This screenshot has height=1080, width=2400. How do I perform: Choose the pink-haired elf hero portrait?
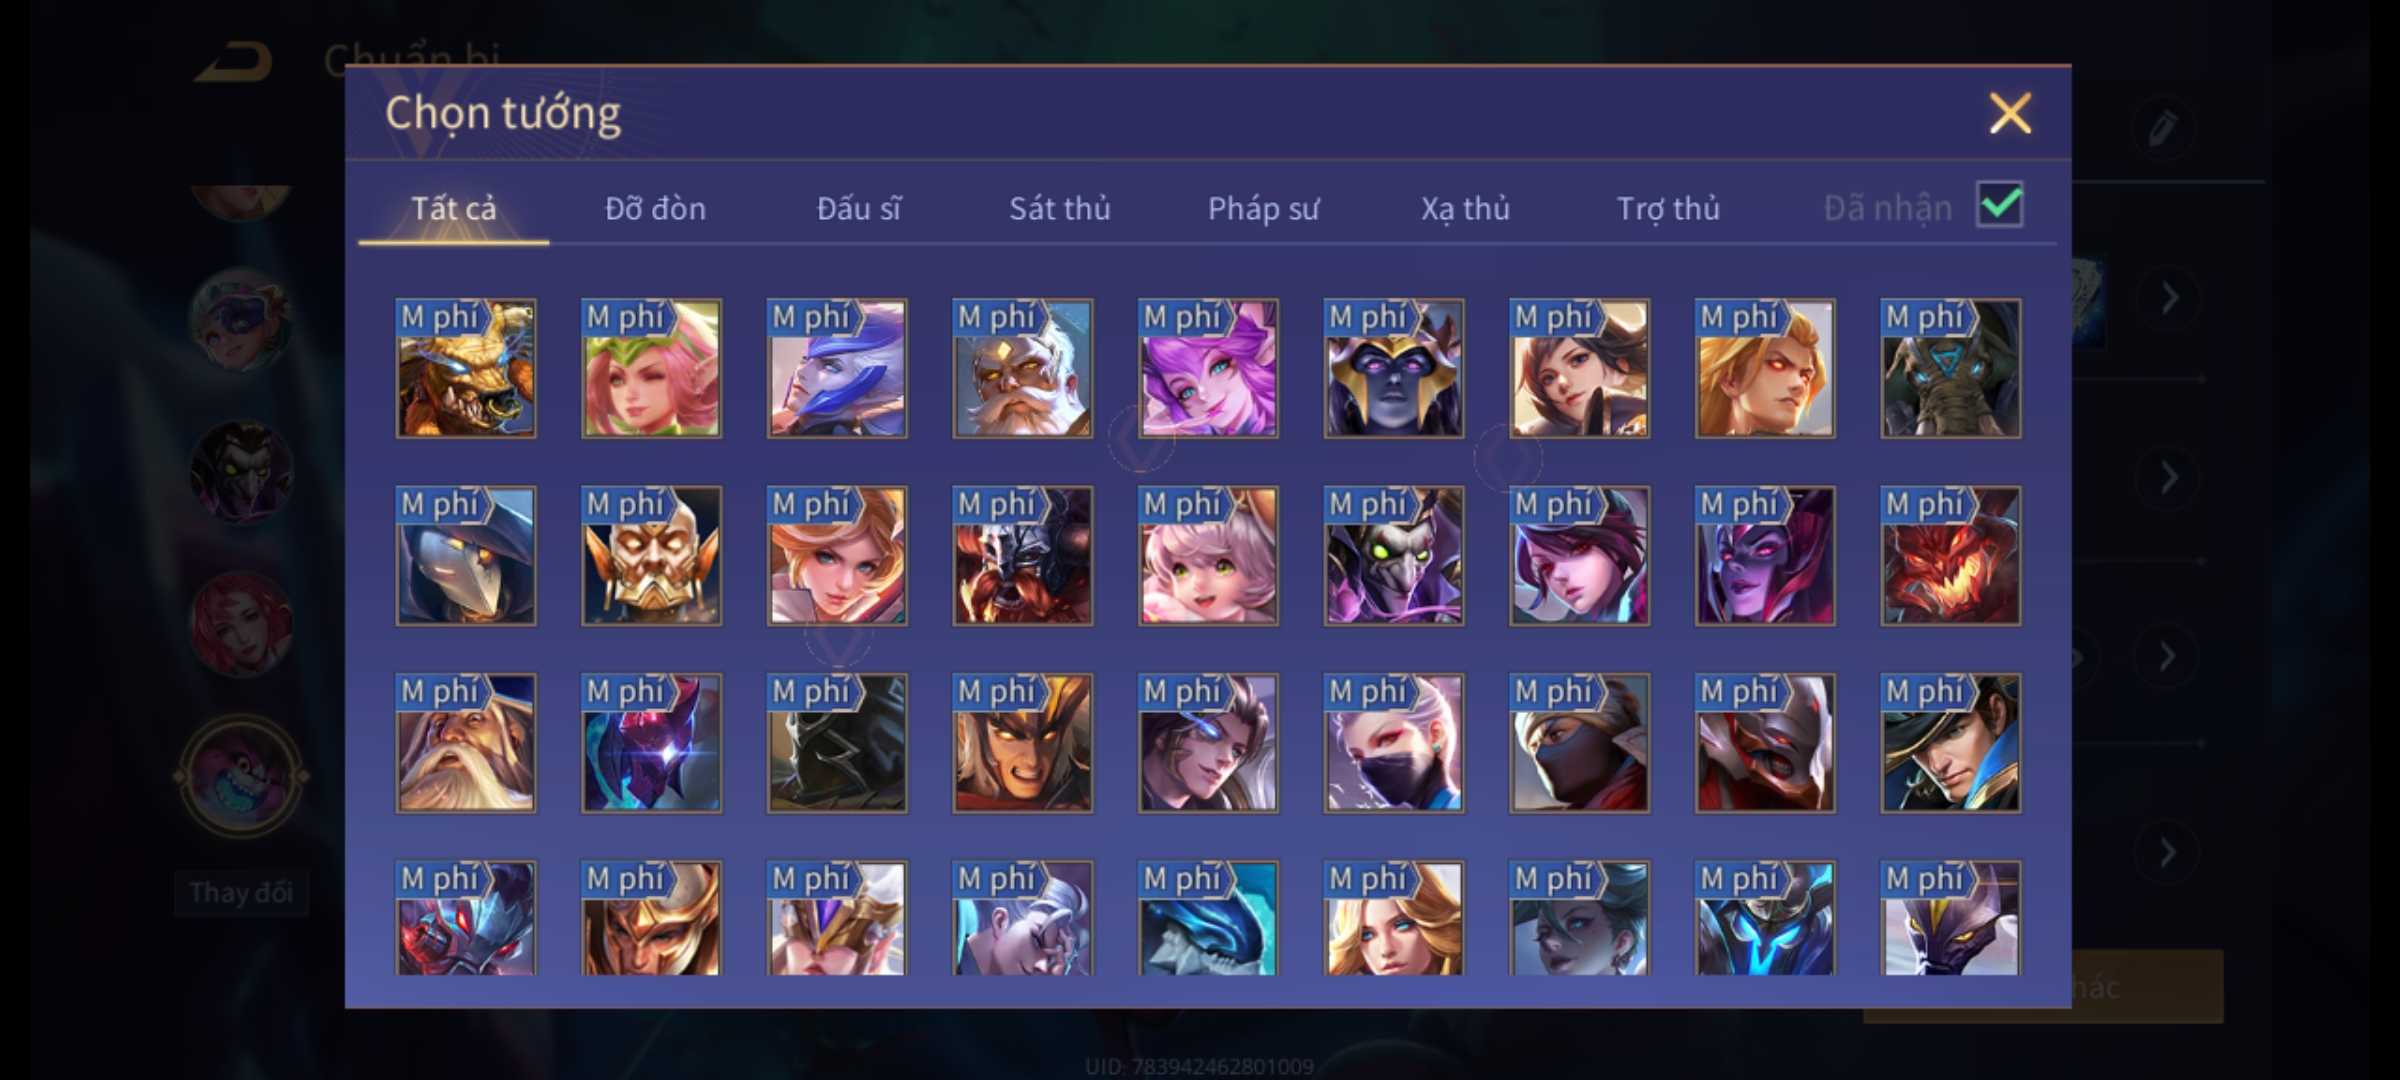pos(651,369)
